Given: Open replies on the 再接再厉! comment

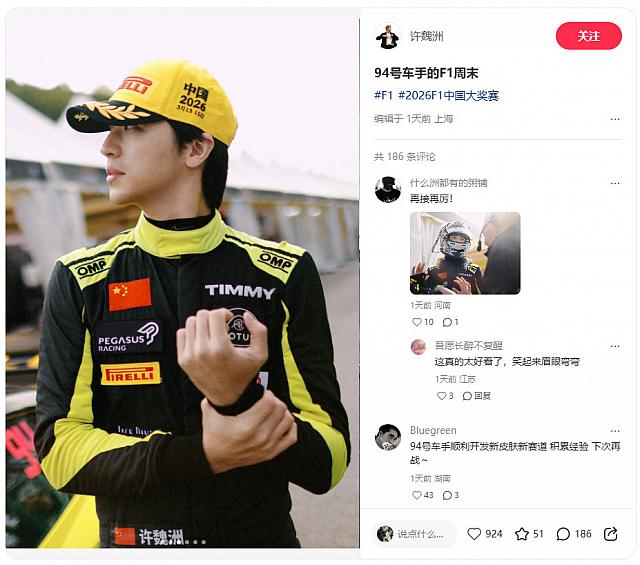Looking at the screenshot, I should (447, 322).
